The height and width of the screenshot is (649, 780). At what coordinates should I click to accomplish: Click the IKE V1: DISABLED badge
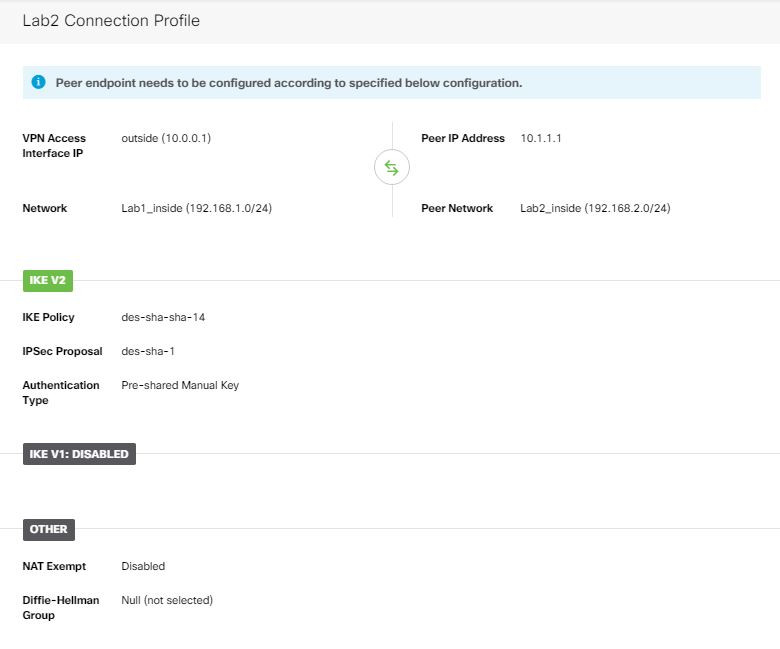[x=79, y=454]
